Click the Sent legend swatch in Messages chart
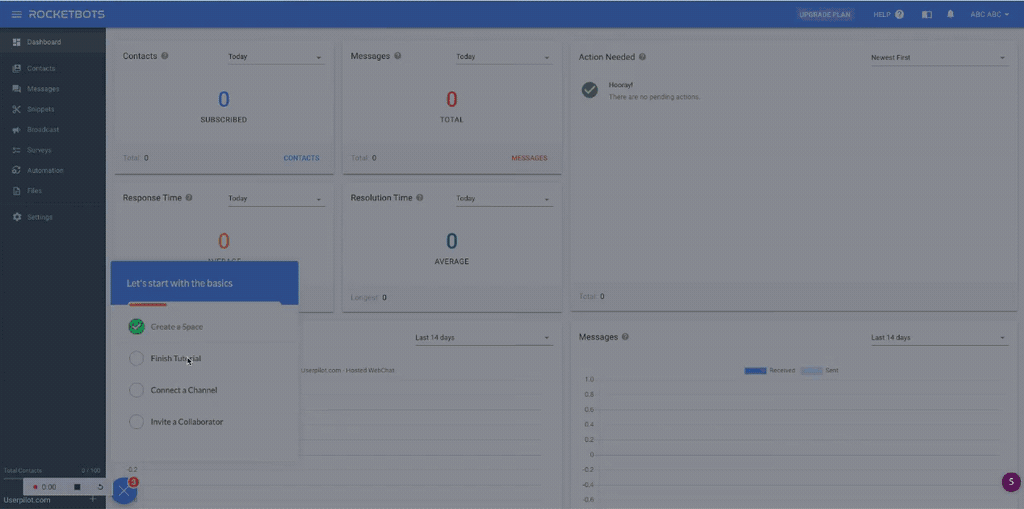The image size is (1024, 509). click(811, 370)
